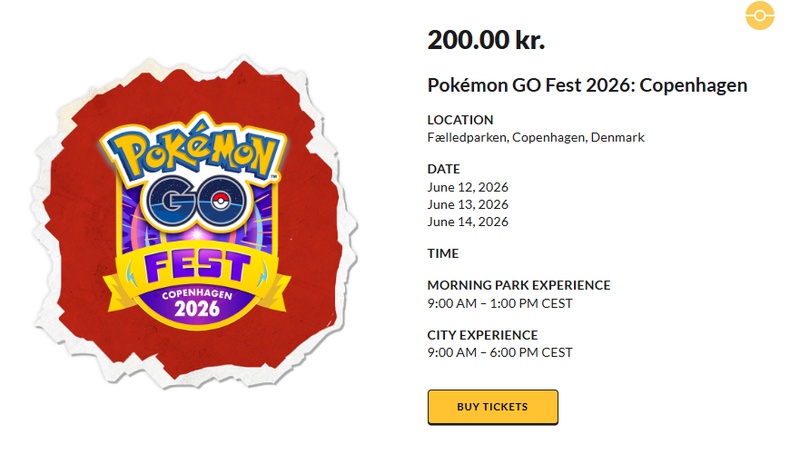
Task: Select the June 12, 2026 date
Action: pyautogui.click(x=468, y=186)
